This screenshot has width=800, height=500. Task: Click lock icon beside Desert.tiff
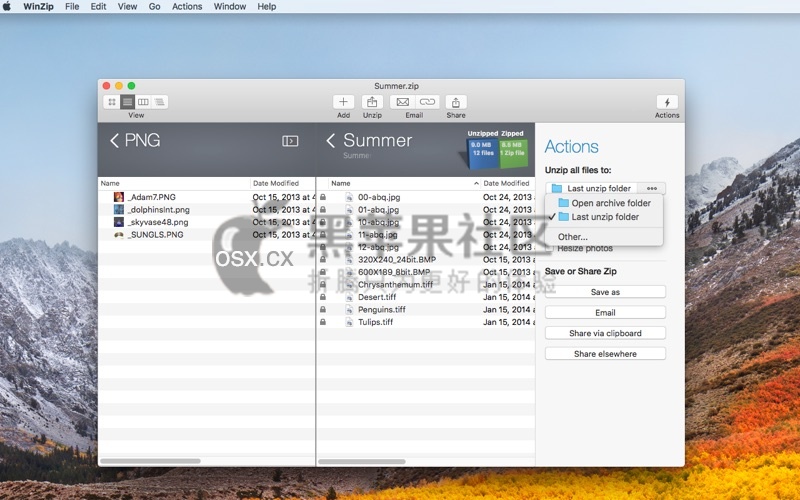tap(323, 297)
